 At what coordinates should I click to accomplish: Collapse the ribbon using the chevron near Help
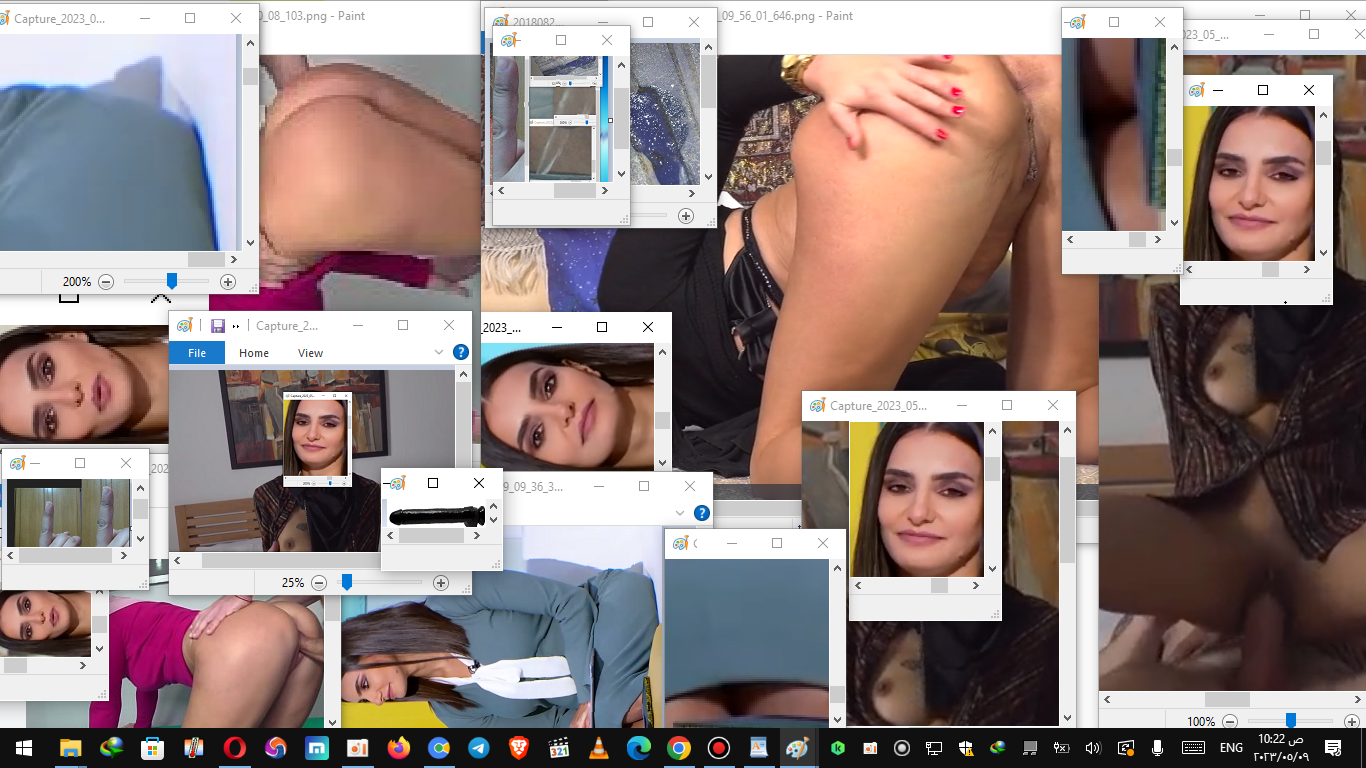tap(438, 352)
